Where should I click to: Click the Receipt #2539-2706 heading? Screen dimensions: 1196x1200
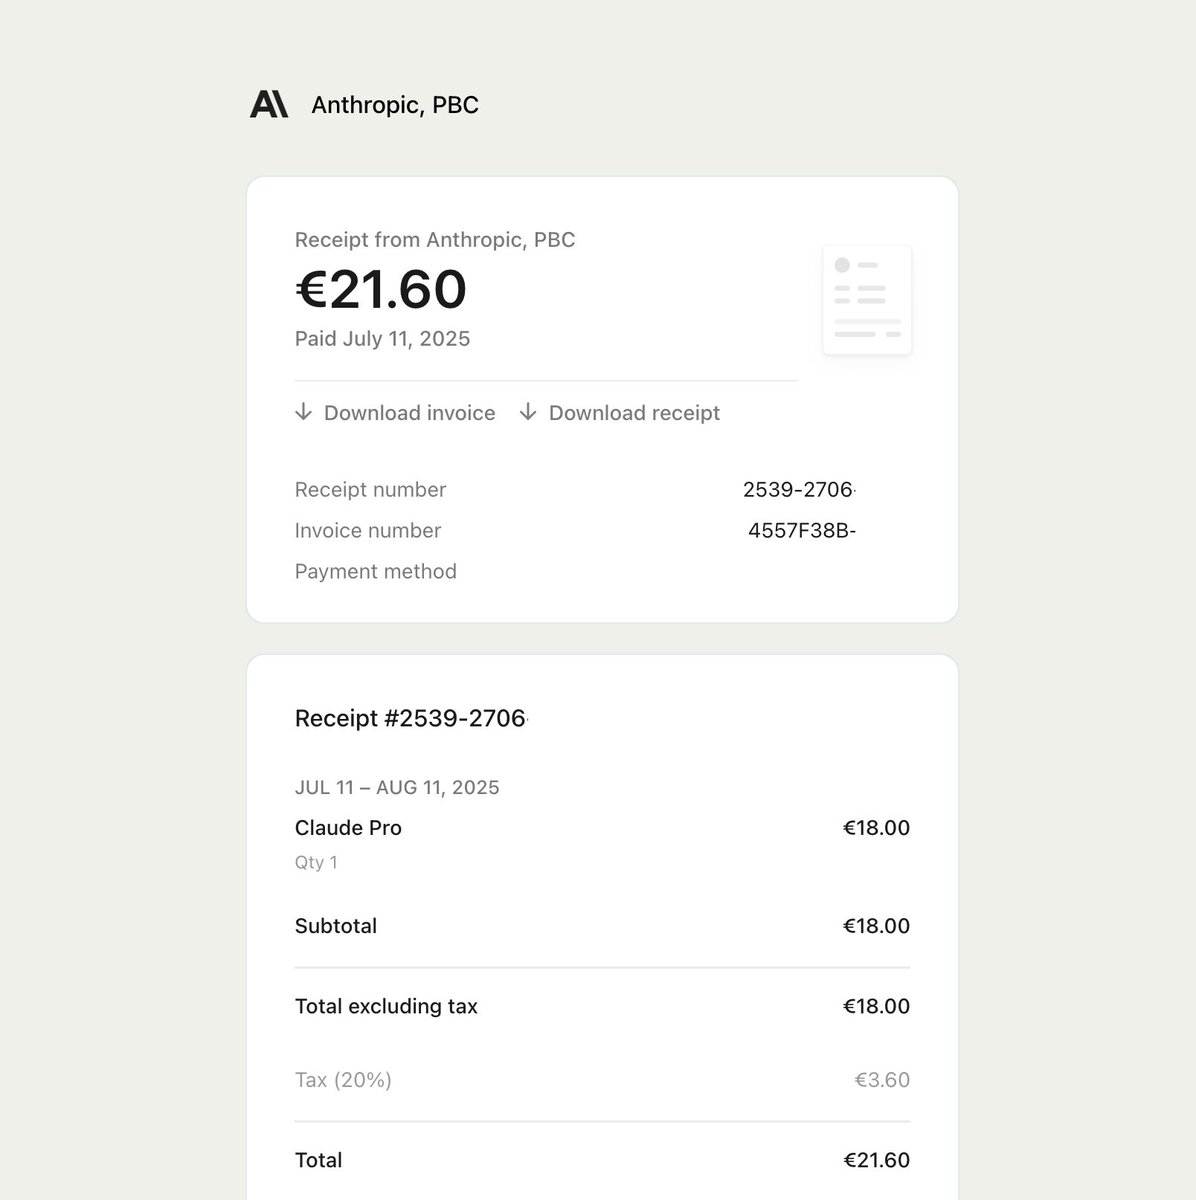pos(410,718)
